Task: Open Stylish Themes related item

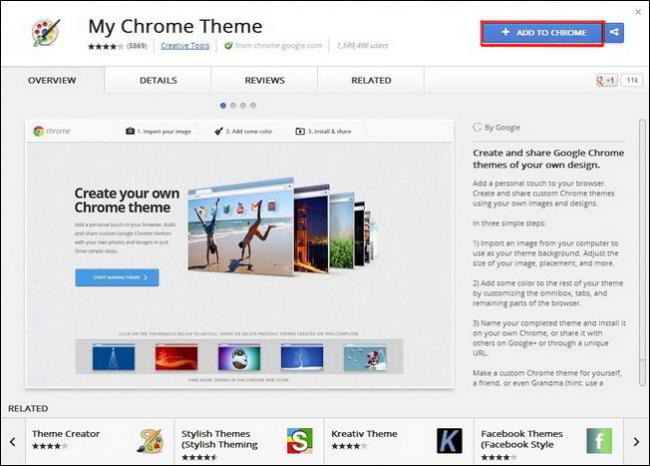Action: (249, 442)
